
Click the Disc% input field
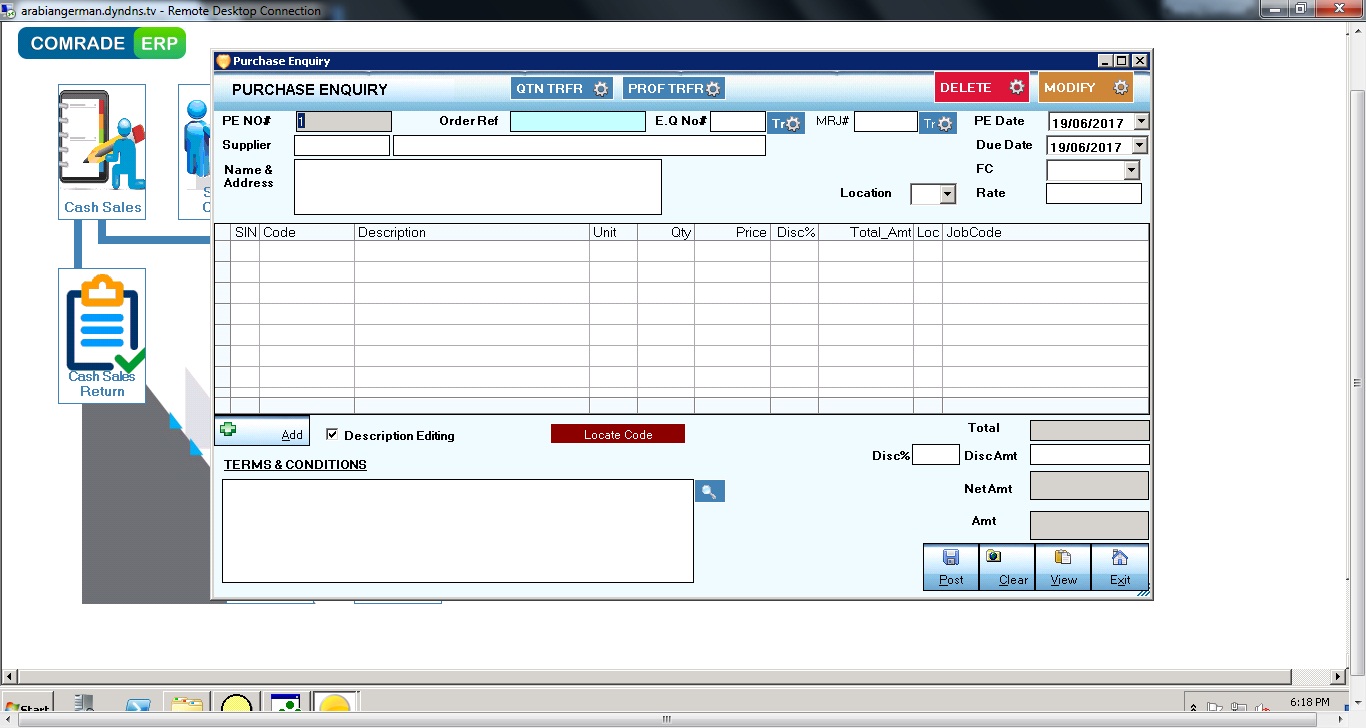coord(936,454)
